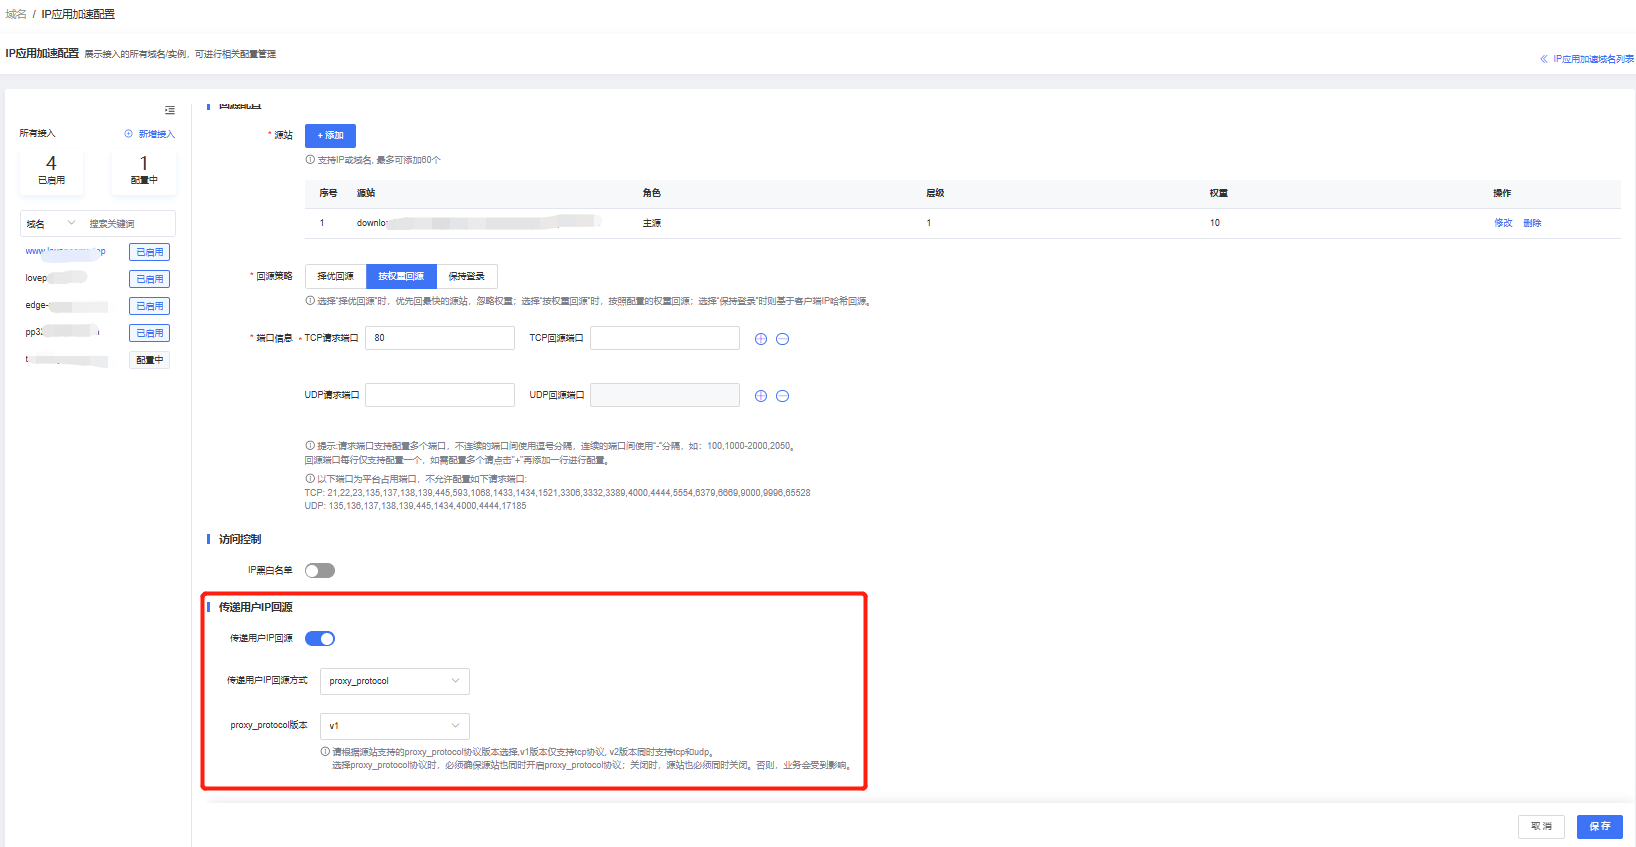Image resolution: width=1636 pixels, height=847 pixels.
Task: Click the UDP请求端口 input field
Action: coord(440,395)
